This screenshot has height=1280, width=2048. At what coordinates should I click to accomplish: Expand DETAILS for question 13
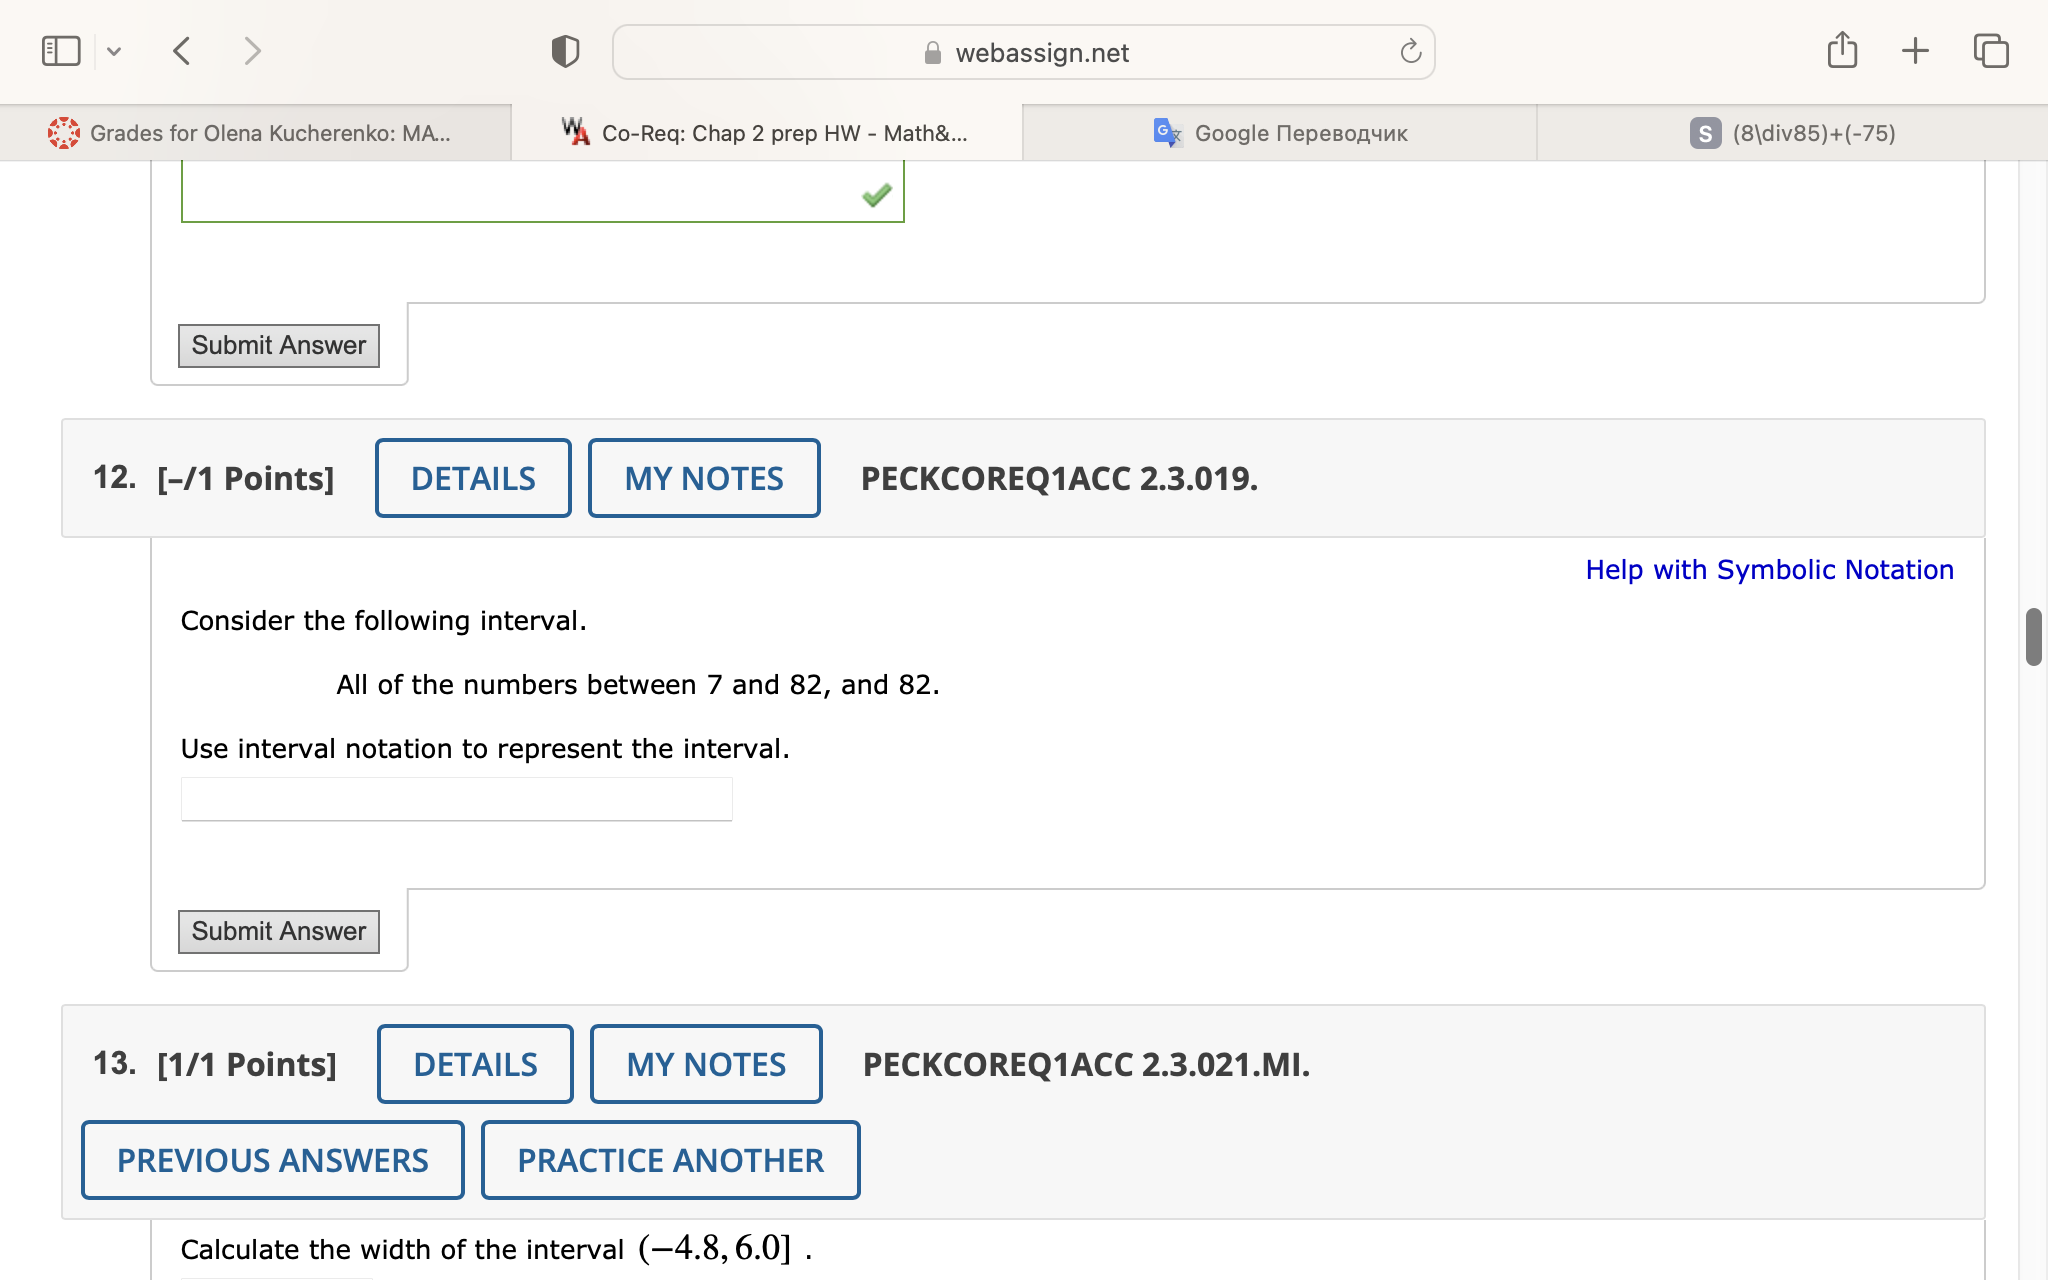475,1064
